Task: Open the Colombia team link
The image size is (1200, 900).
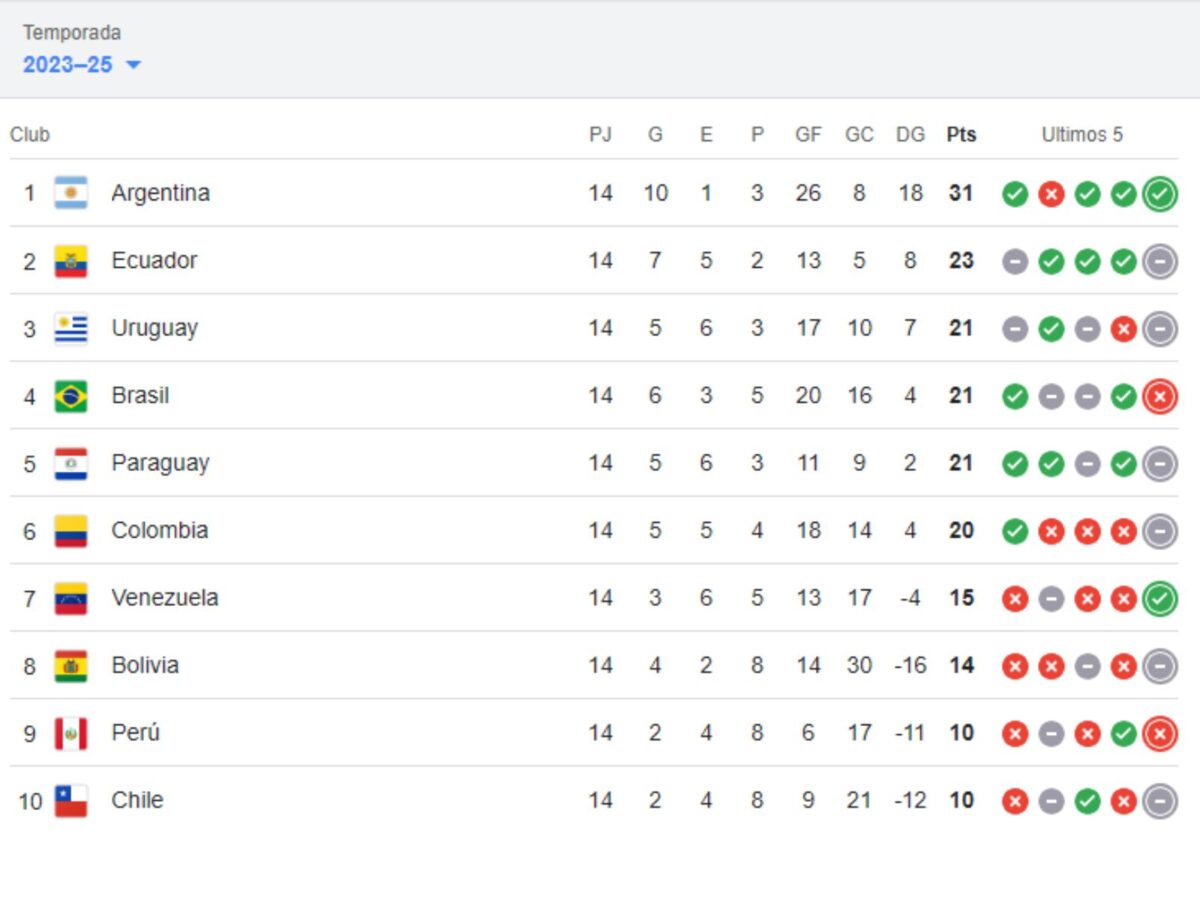Action: pos(160,530)
